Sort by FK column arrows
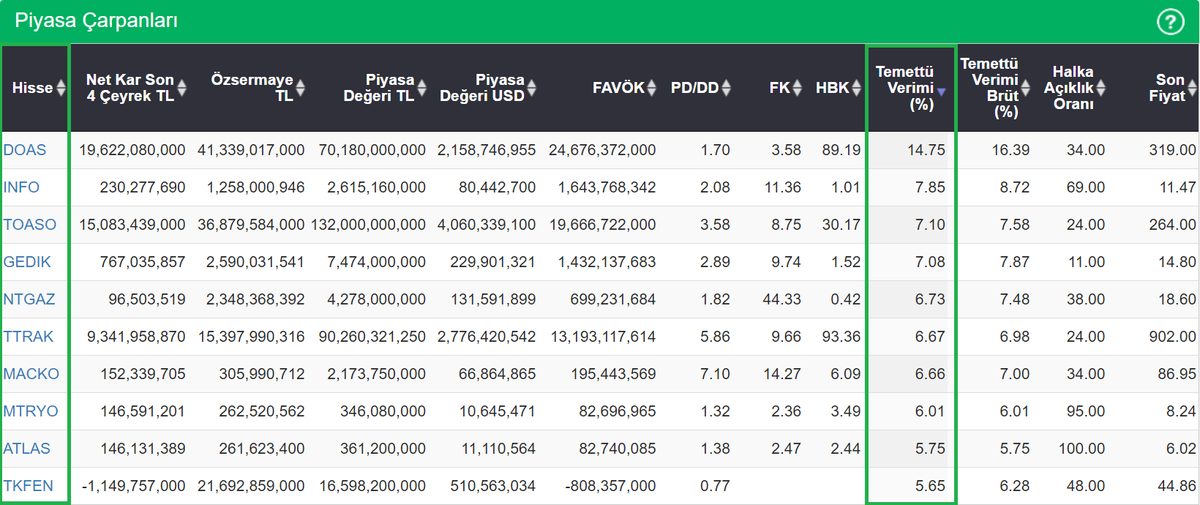Viewport: 1200px width, 505px height. point(797,88)
